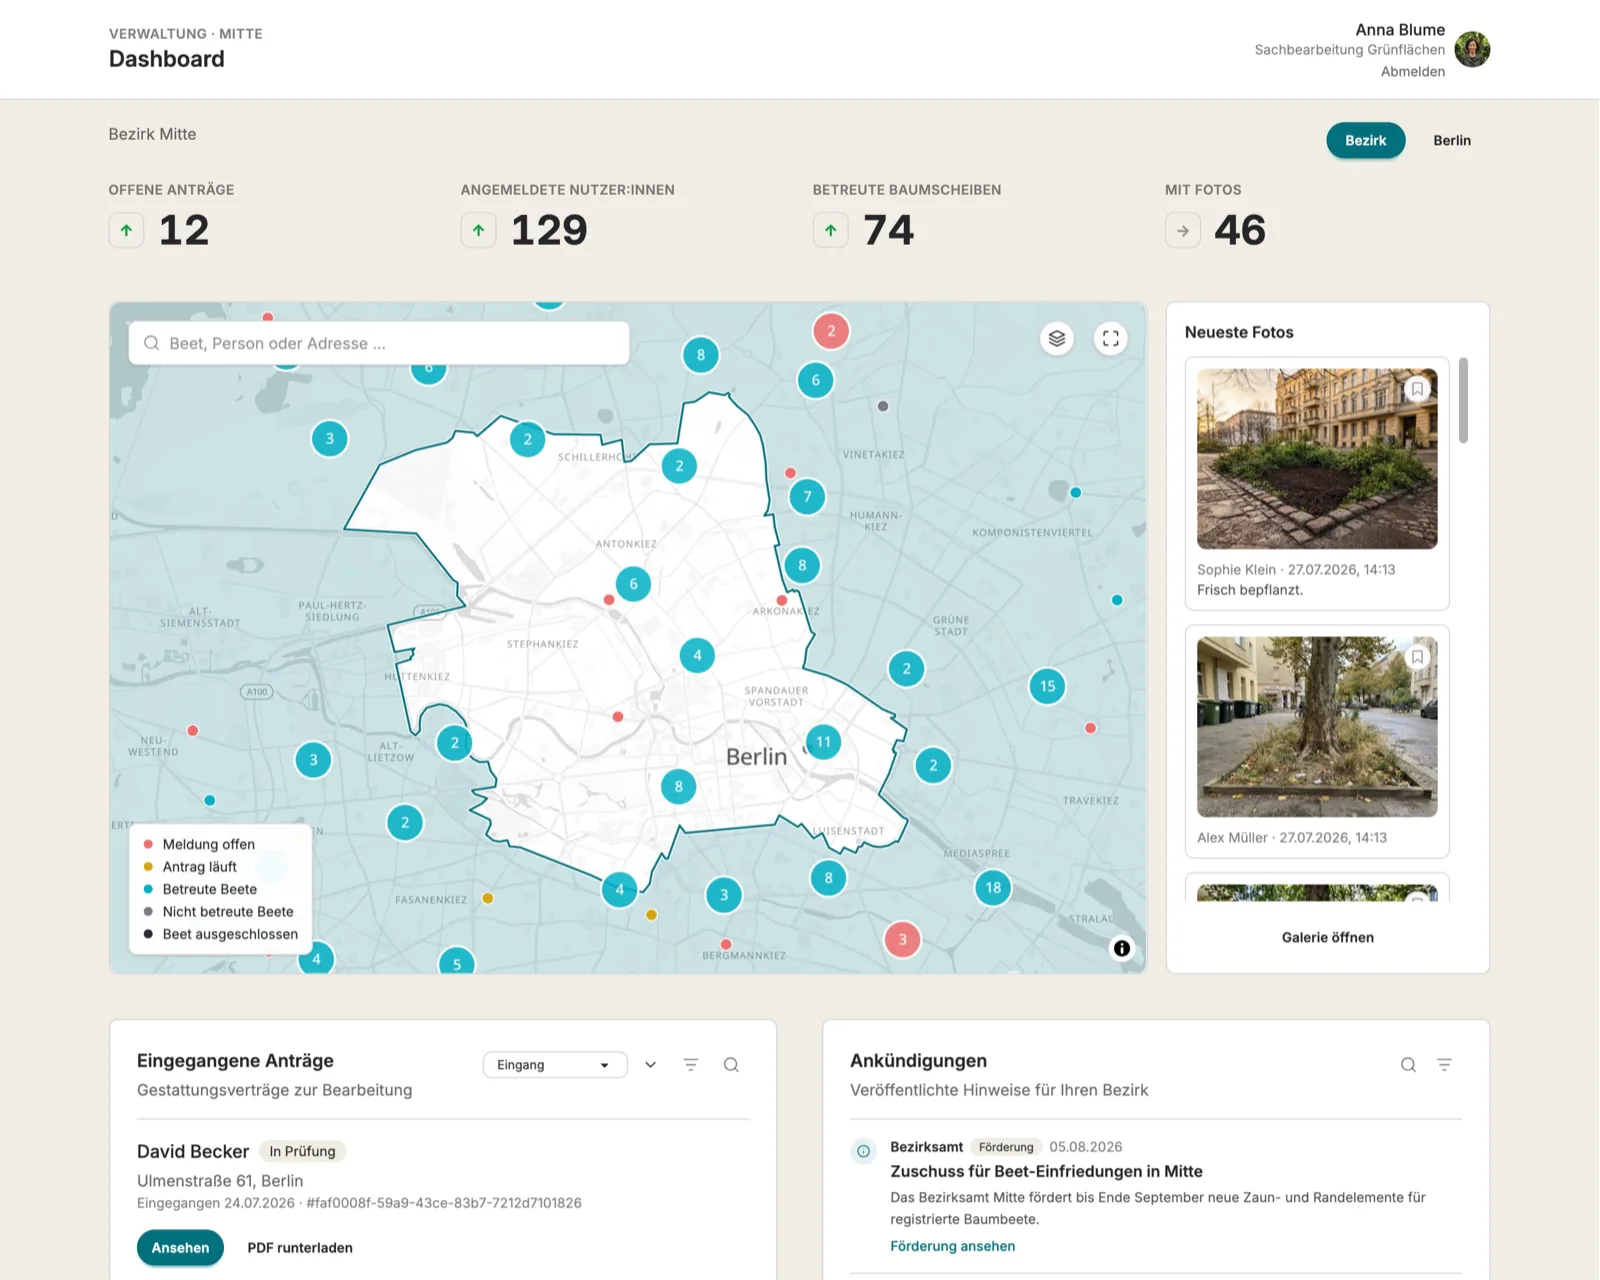Click the trend arrow for Betreute Baumscheiben
The width and height of the screenshot is (1600, 1280).
pyautogui.click(x=830, y=230)
